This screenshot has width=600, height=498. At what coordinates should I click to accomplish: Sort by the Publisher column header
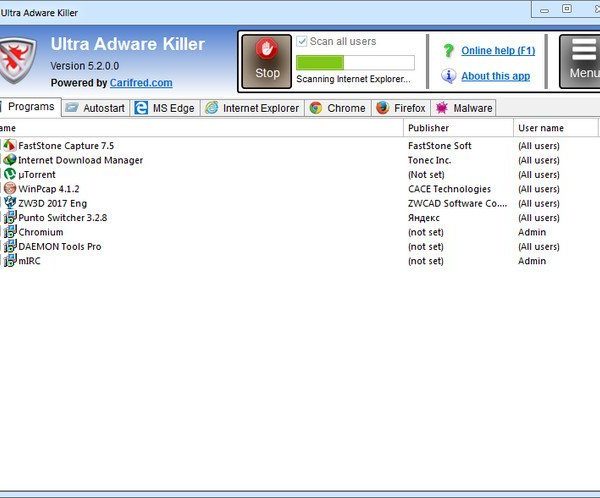pos(458,128)
